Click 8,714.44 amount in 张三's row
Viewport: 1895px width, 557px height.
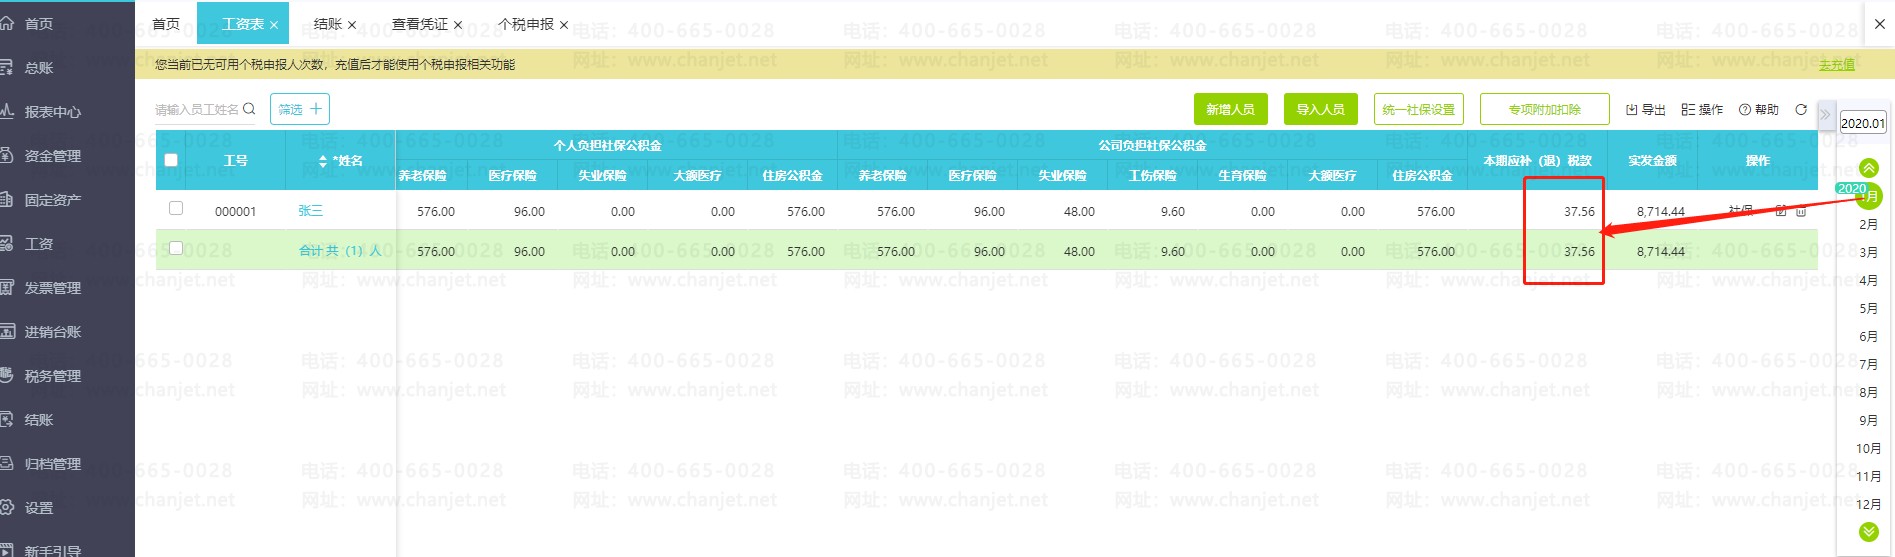[x=1661, y=212]
